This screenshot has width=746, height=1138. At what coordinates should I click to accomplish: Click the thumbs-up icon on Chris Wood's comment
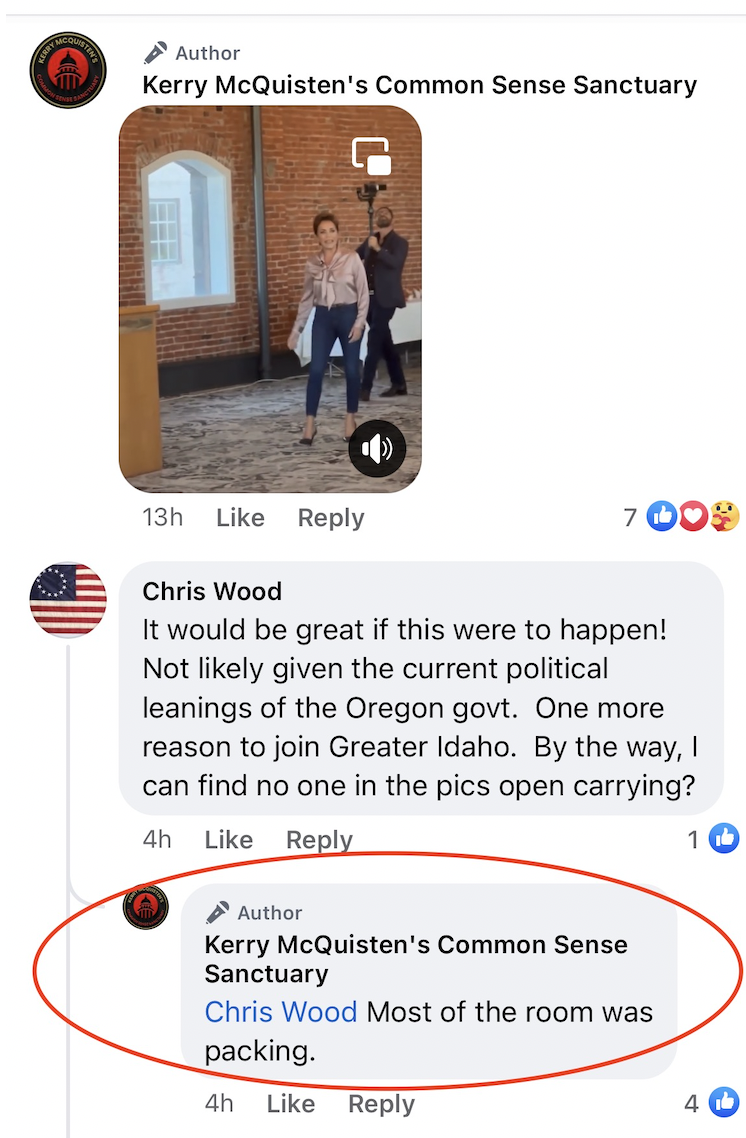click(724, 838)
